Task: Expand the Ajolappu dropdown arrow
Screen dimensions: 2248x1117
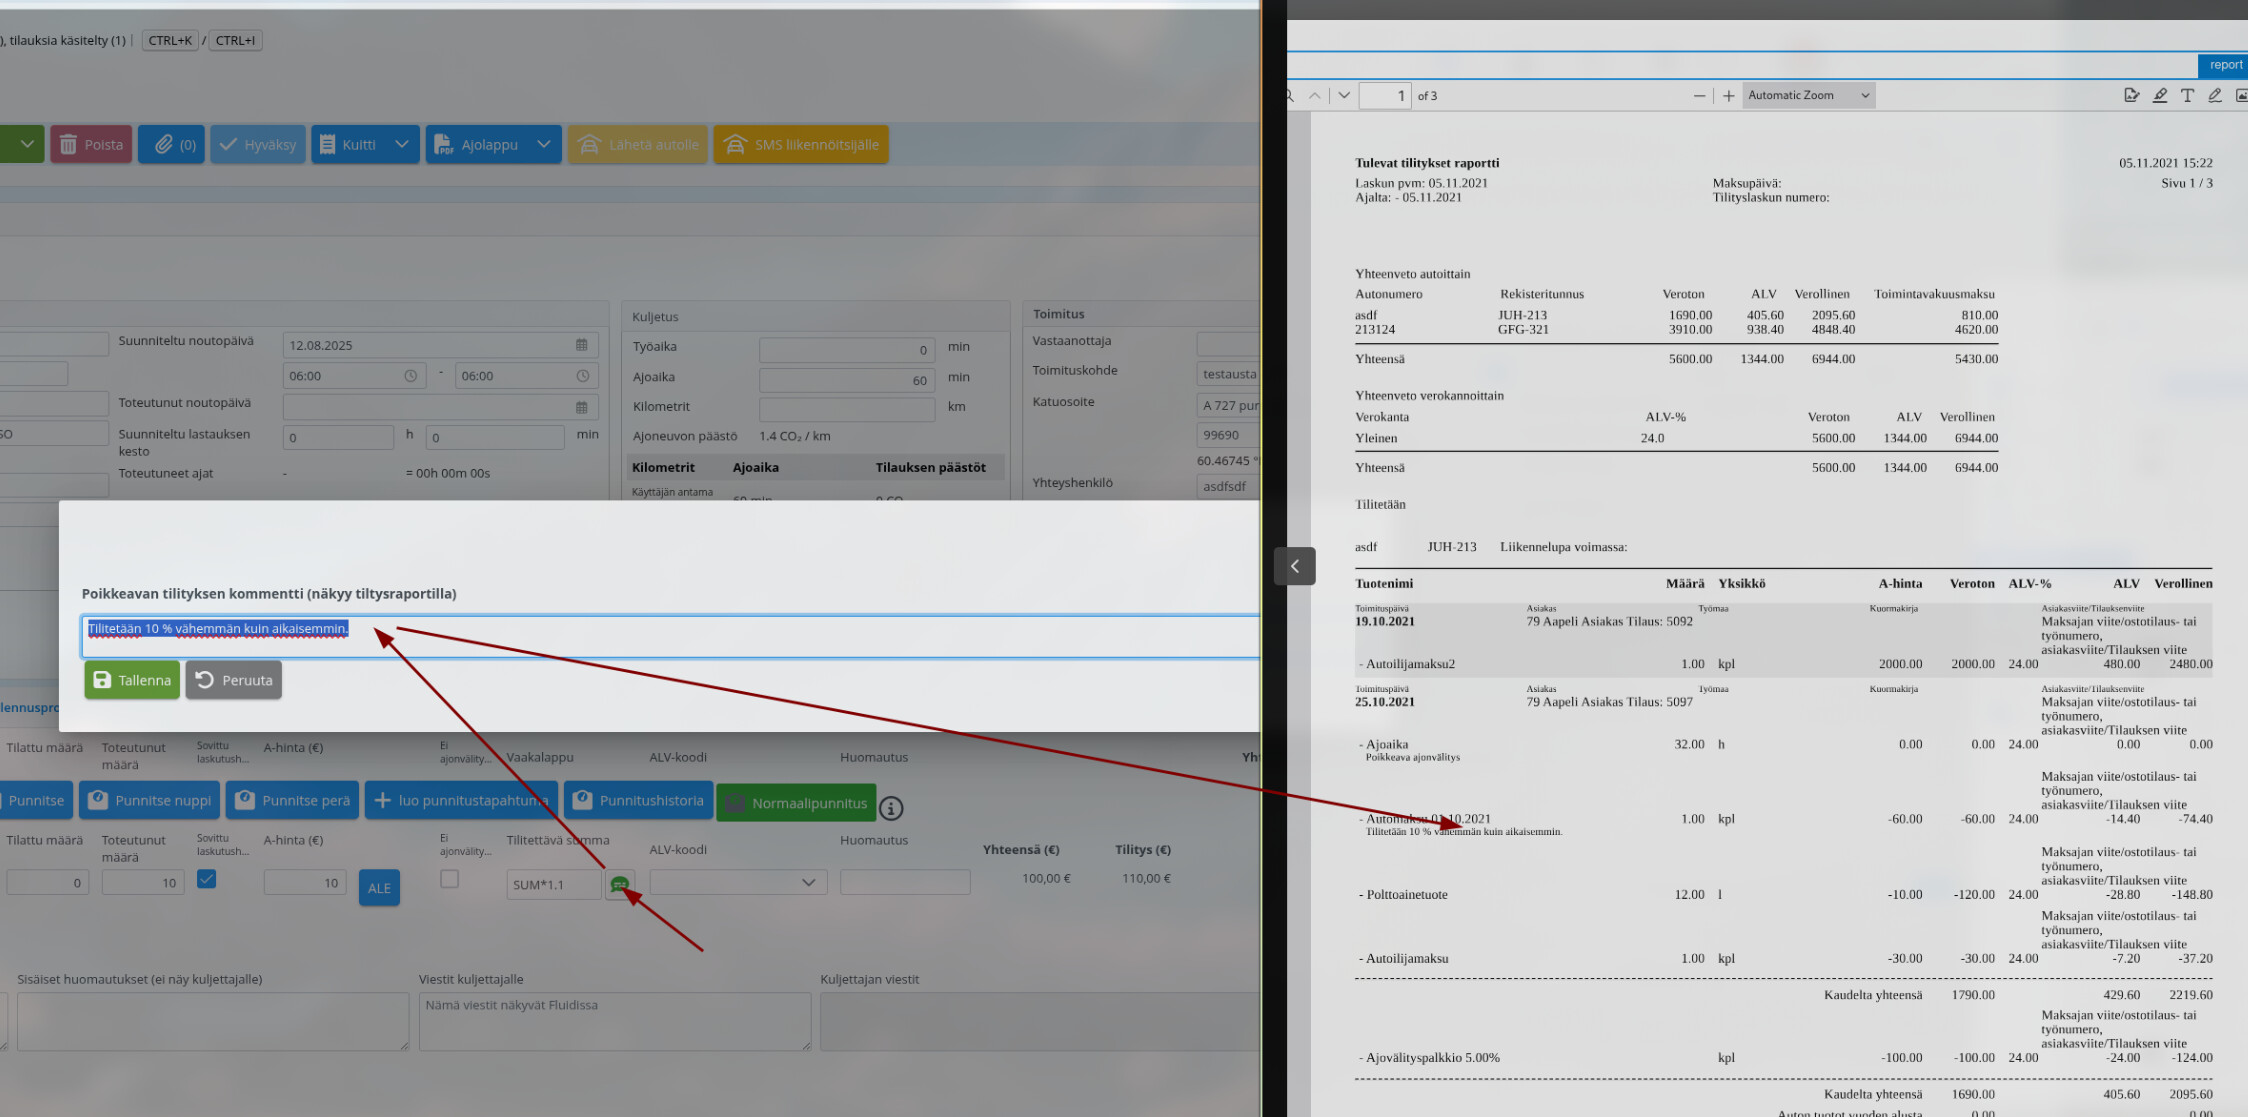Action: tap(544, 145)
